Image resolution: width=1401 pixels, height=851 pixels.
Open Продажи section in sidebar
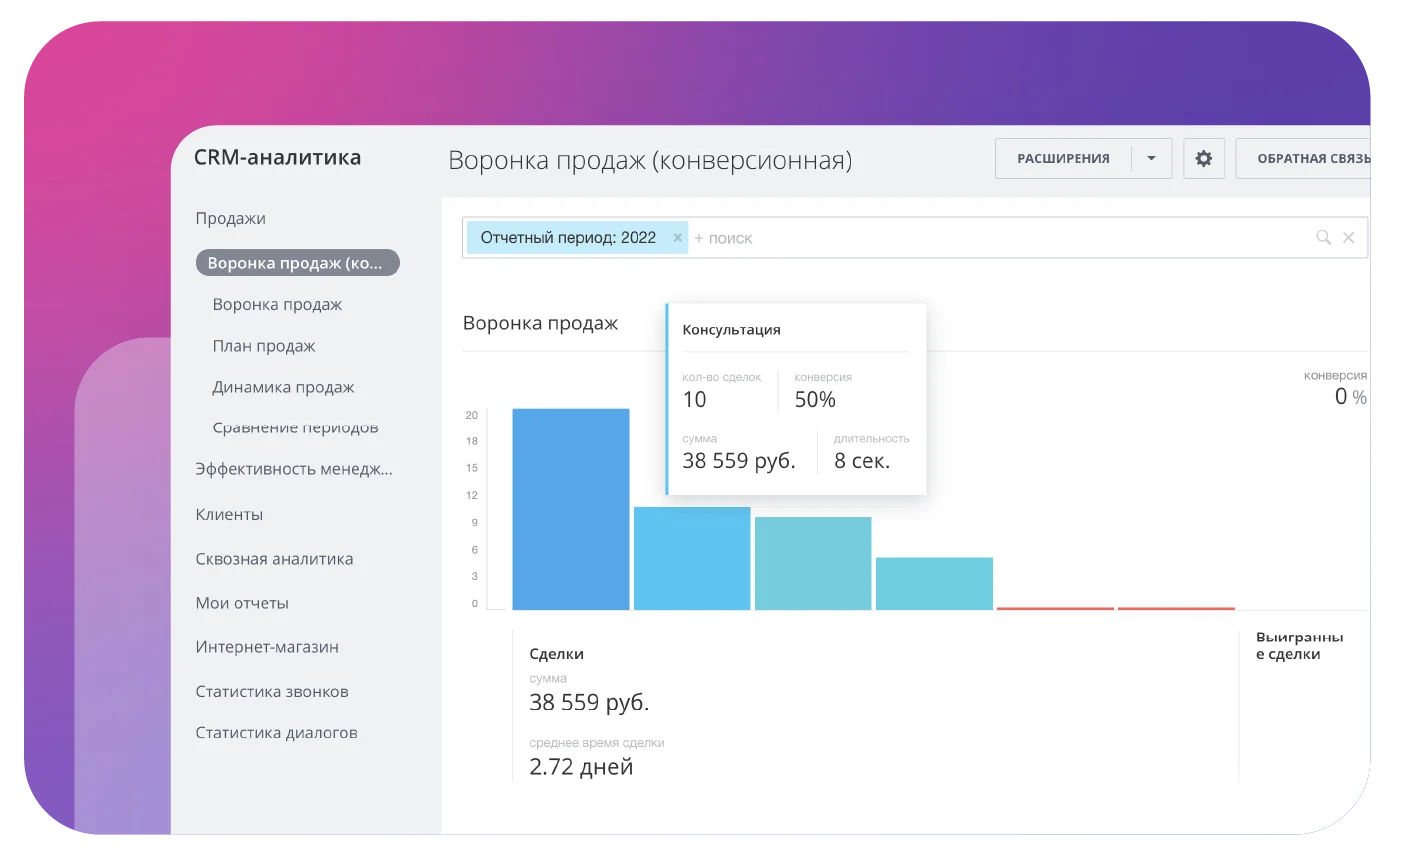[231, 219]
